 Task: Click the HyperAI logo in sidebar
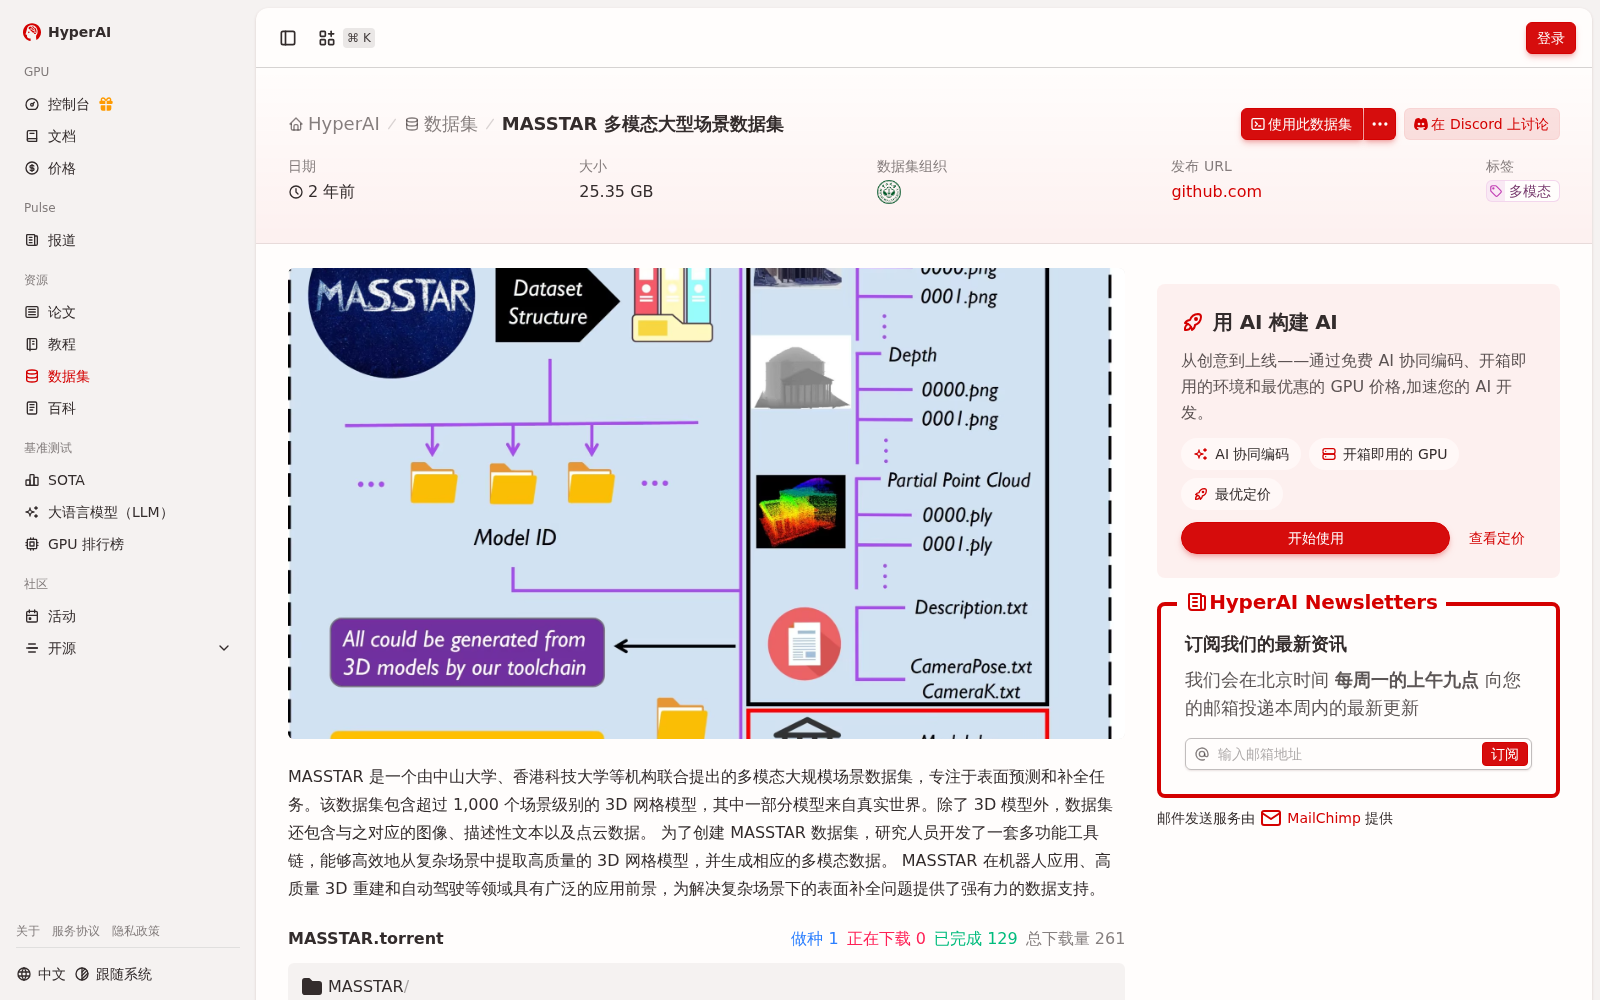[67, 32]
